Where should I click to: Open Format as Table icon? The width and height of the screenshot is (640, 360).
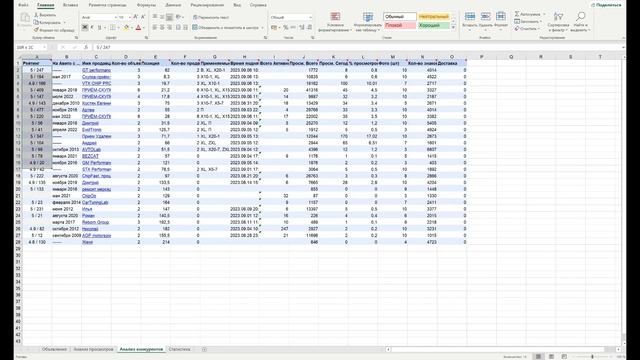[x=368, y=16]
